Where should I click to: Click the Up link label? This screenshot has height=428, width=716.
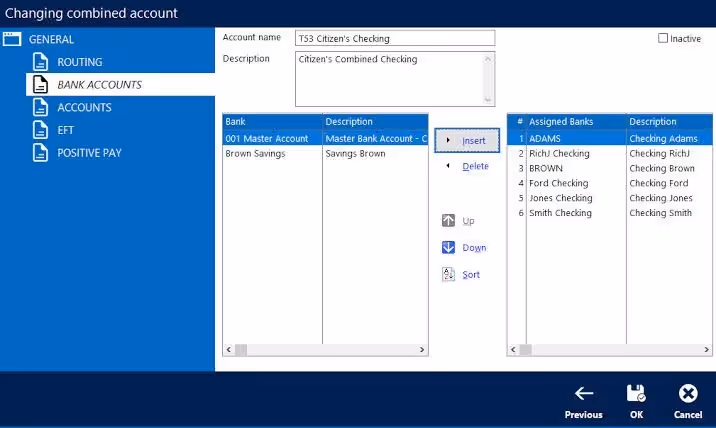click(x=468, y=221)
